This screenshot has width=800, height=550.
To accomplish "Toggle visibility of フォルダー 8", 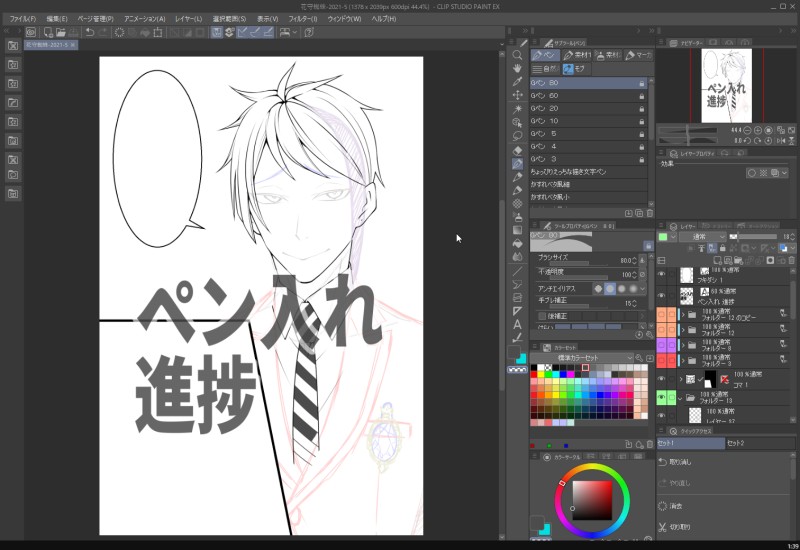I will (662, 345).
